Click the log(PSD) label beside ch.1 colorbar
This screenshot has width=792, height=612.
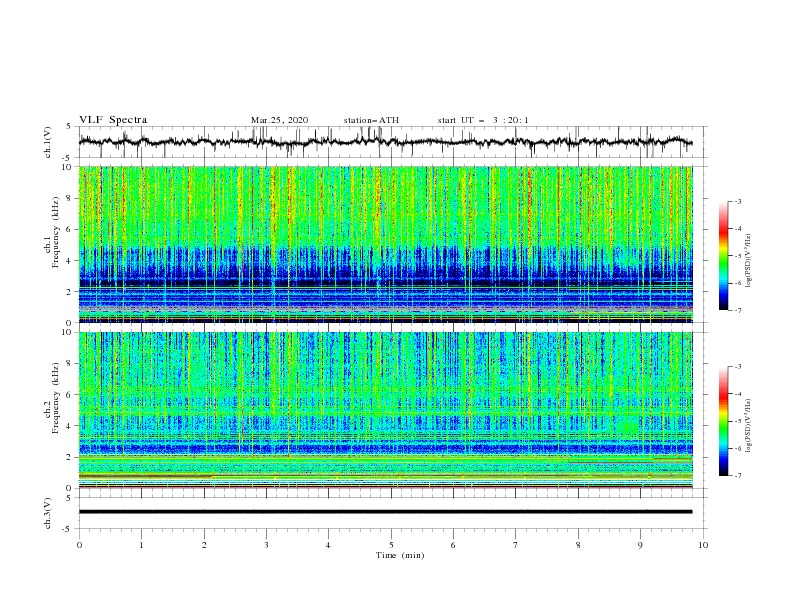click(749, 260)
